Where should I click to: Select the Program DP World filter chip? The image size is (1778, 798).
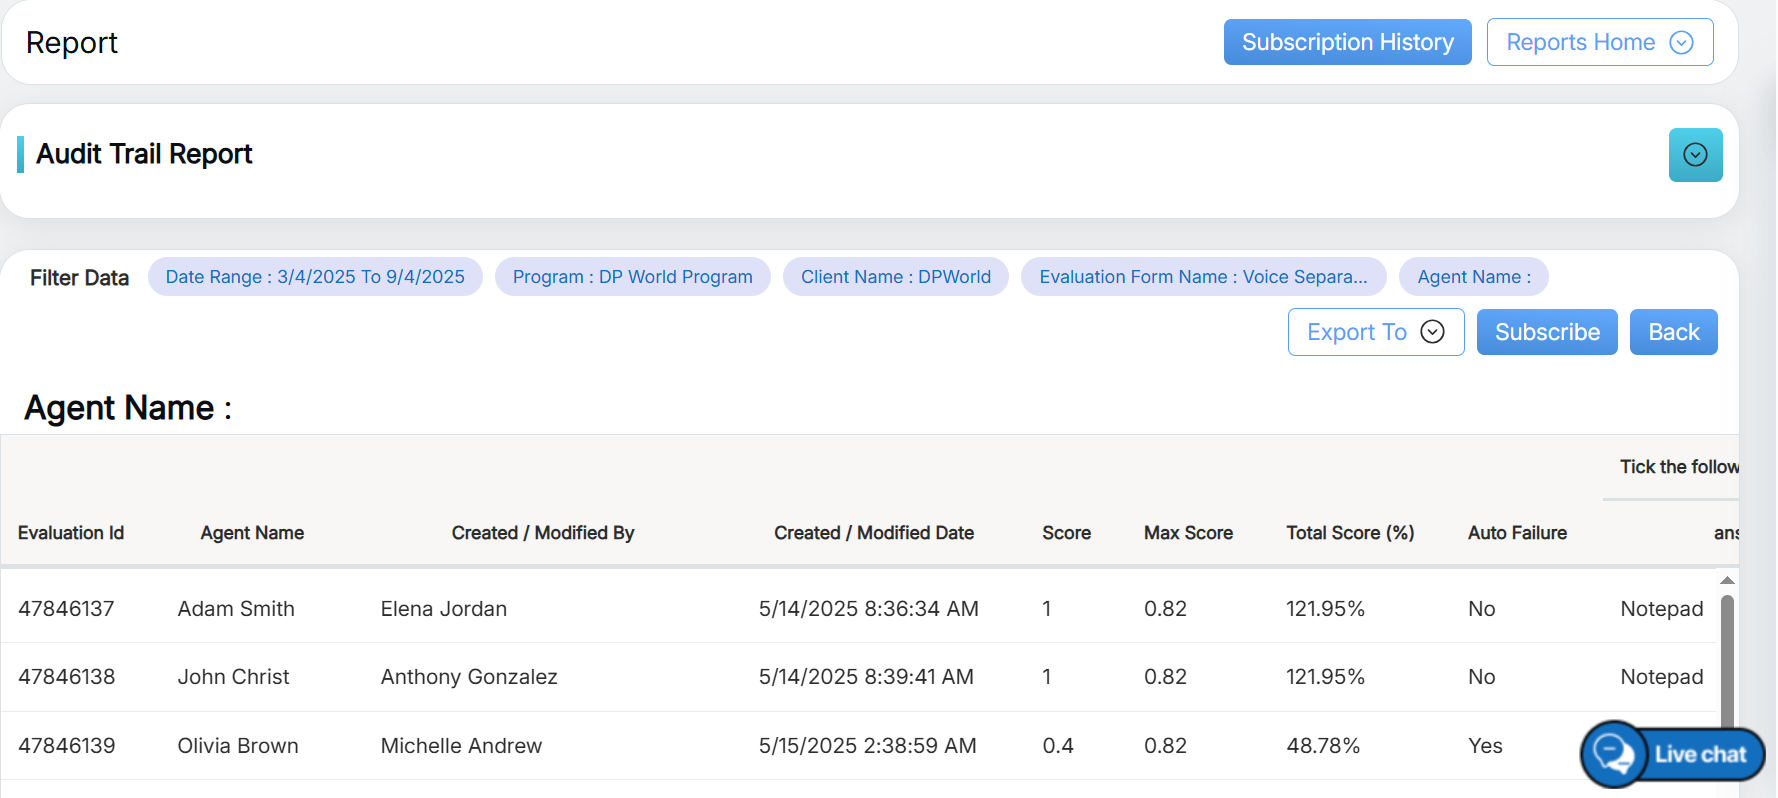[x=632, y=277]
